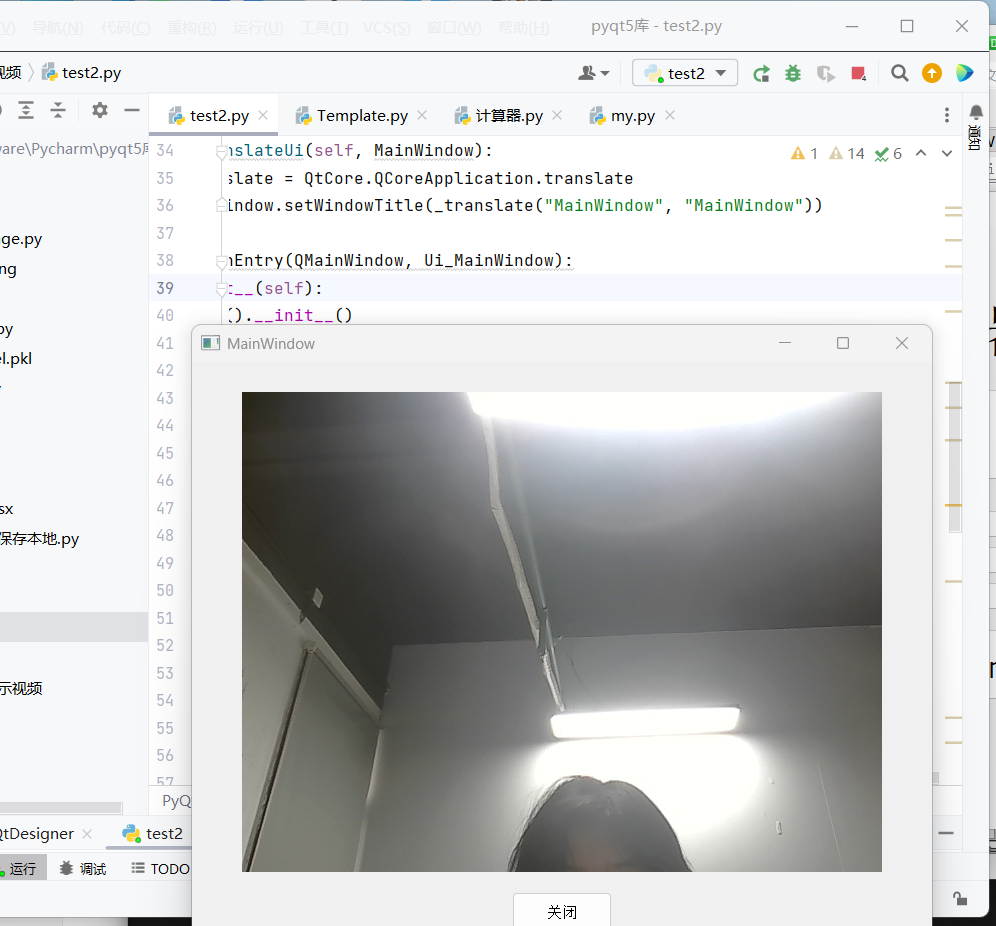Maximize the MainWindow dialog
This screenshot has width=996, height=926.
pyautogui.click(x=843, y=343)
